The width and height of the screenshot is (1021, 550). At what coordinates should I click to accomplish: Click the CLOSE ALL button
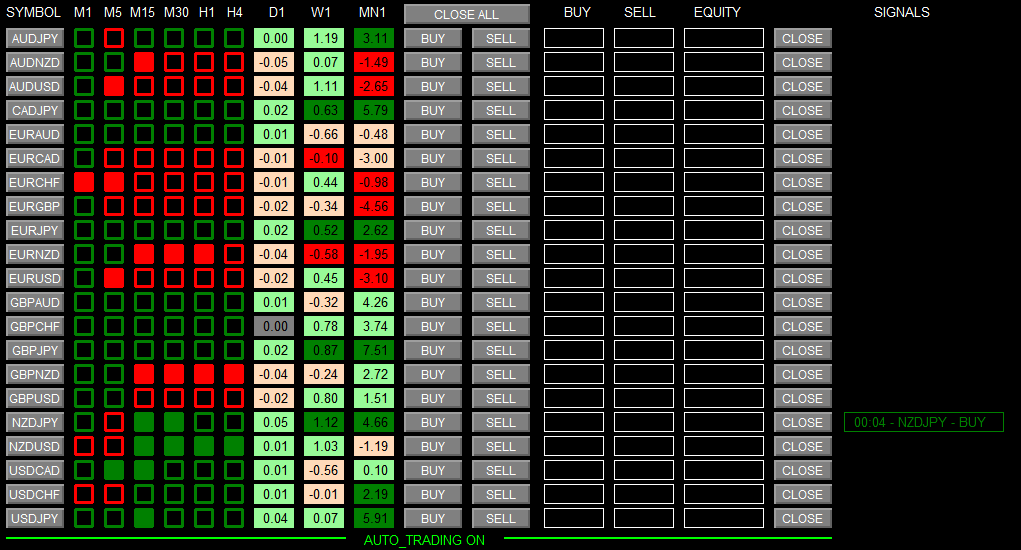point(467,14)
